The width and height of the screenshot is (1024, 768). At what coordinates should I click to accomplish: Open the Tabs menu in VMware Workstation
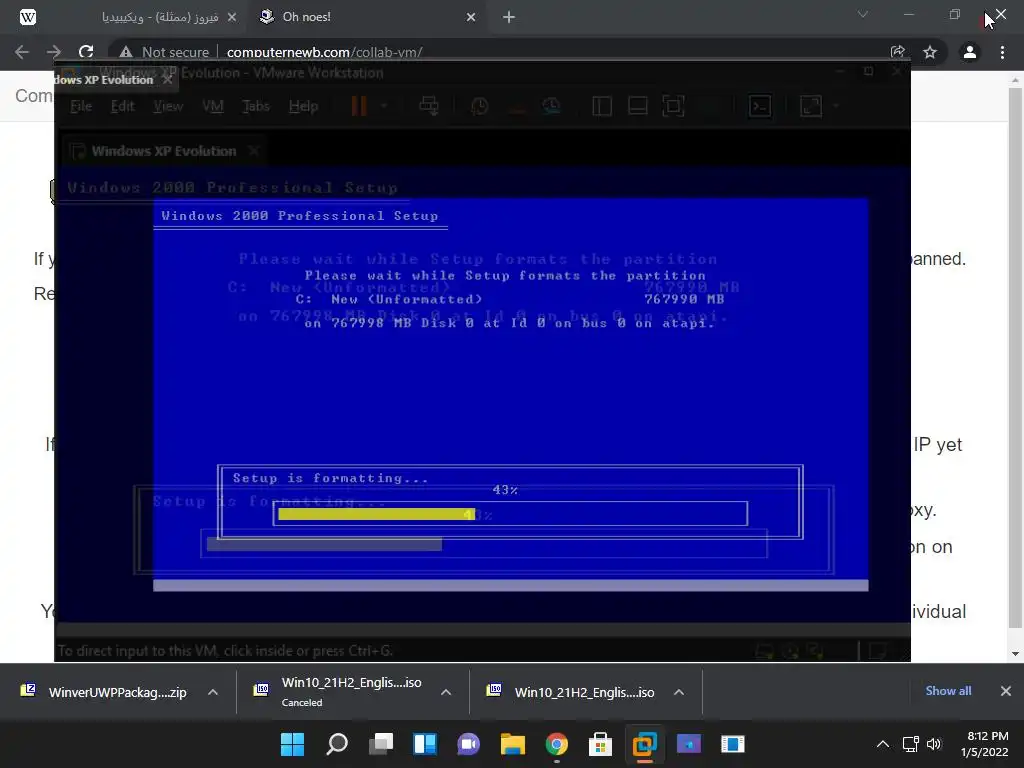point(255,106)
